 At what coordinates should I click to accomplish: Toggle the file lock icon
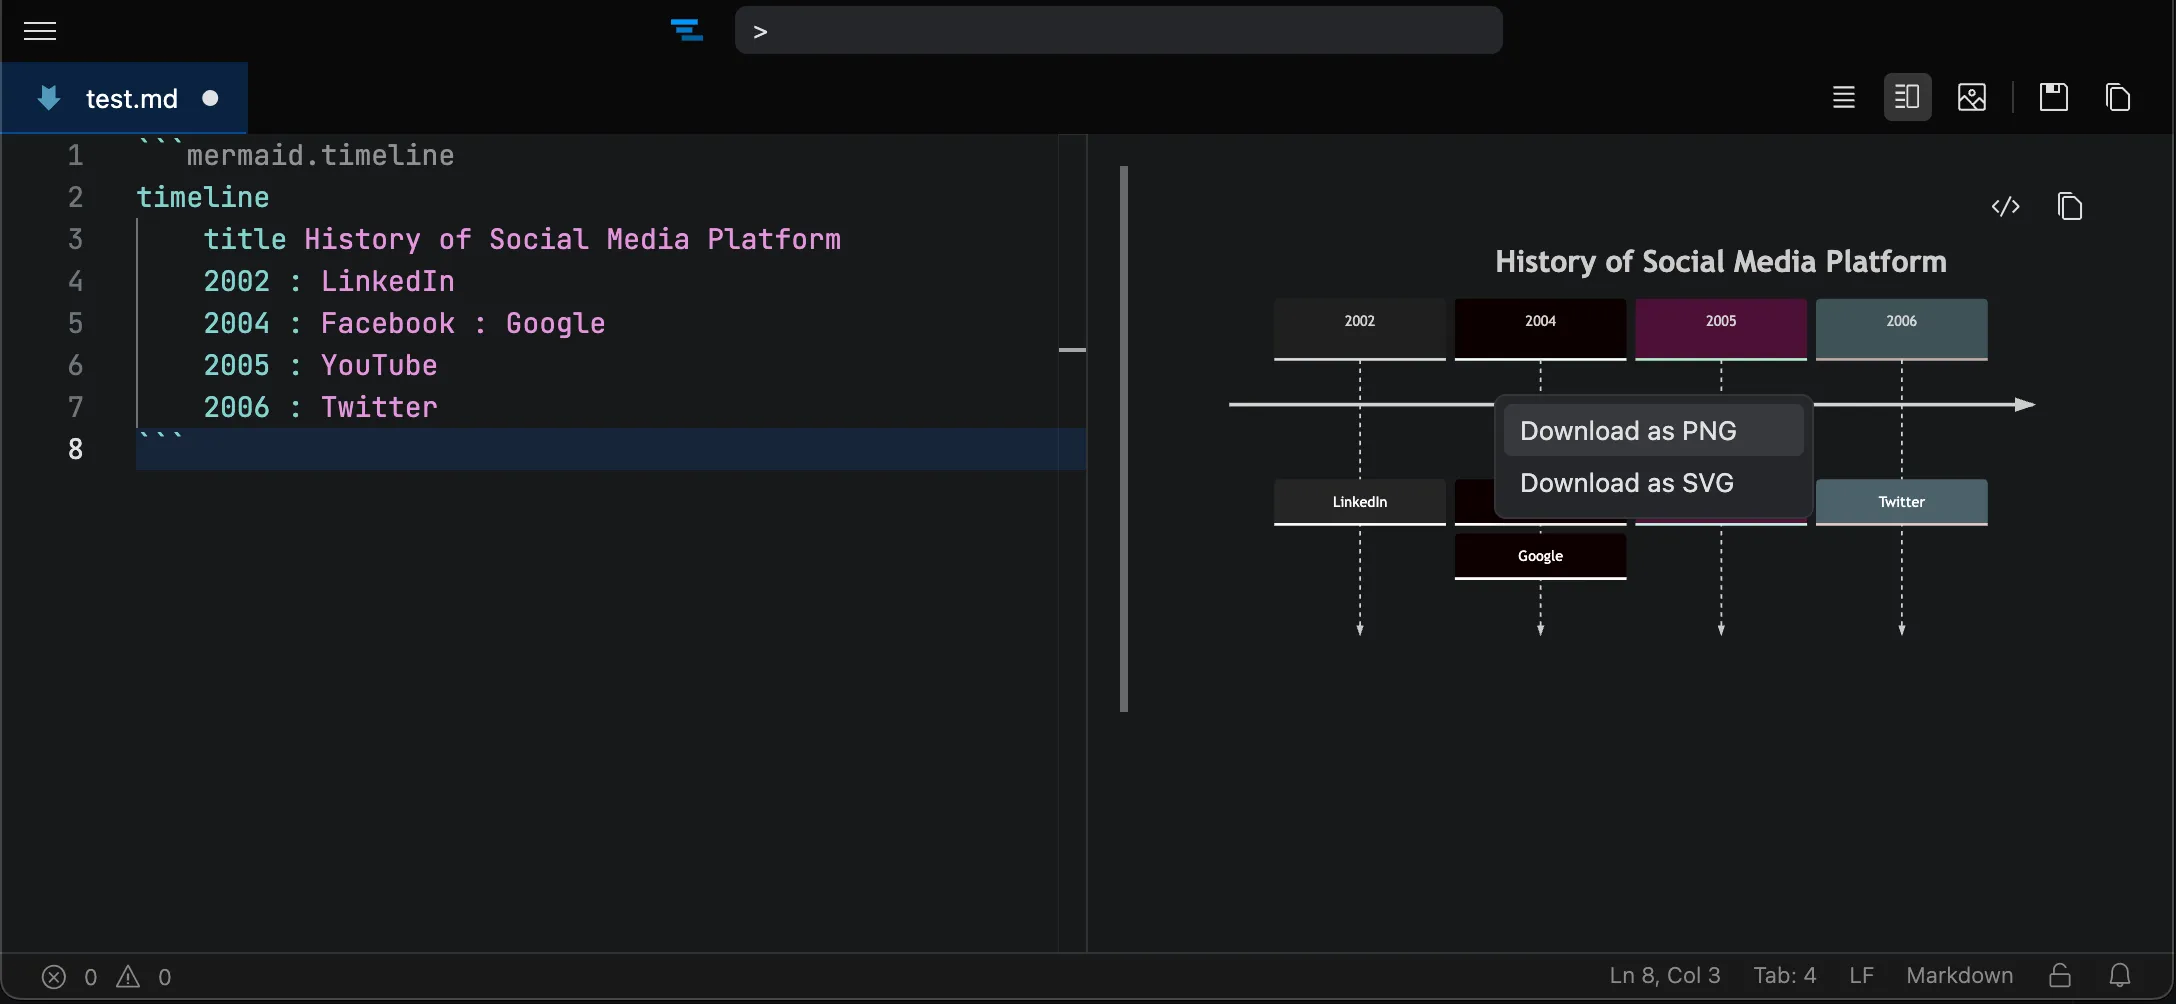2059,975
